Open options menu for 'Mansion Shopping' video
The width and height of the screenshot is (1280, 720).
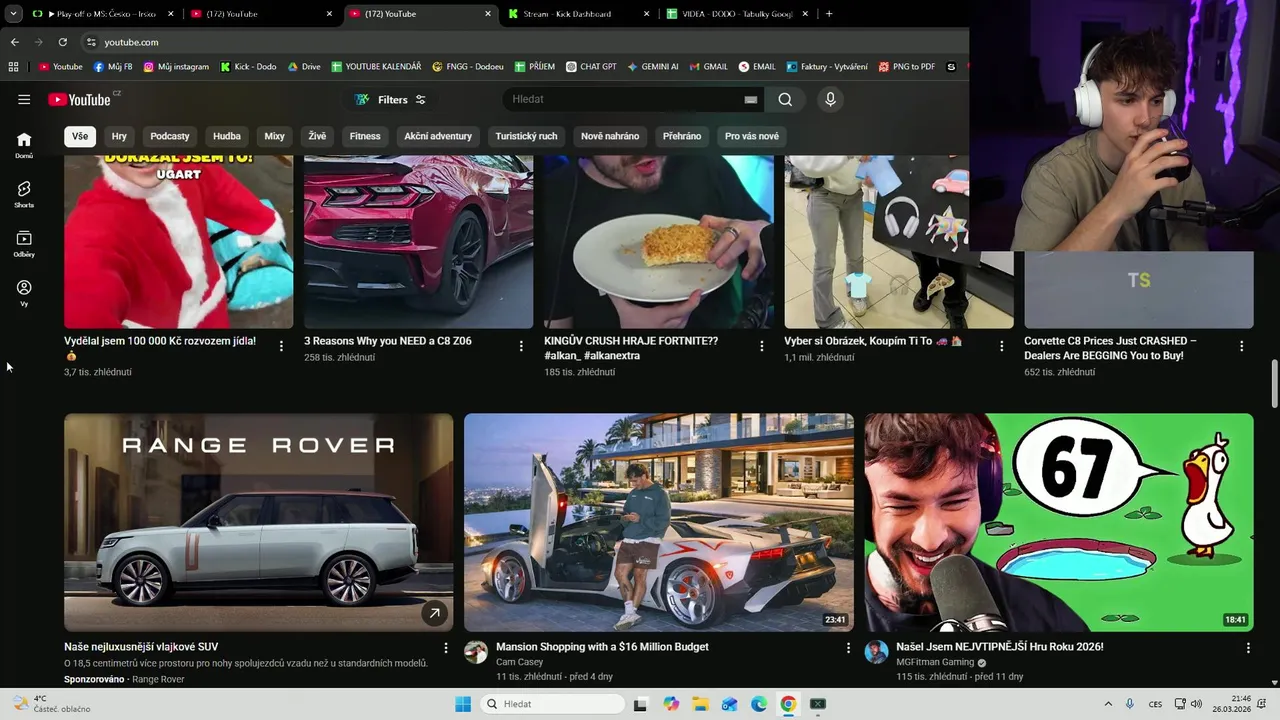click(848, 648)
